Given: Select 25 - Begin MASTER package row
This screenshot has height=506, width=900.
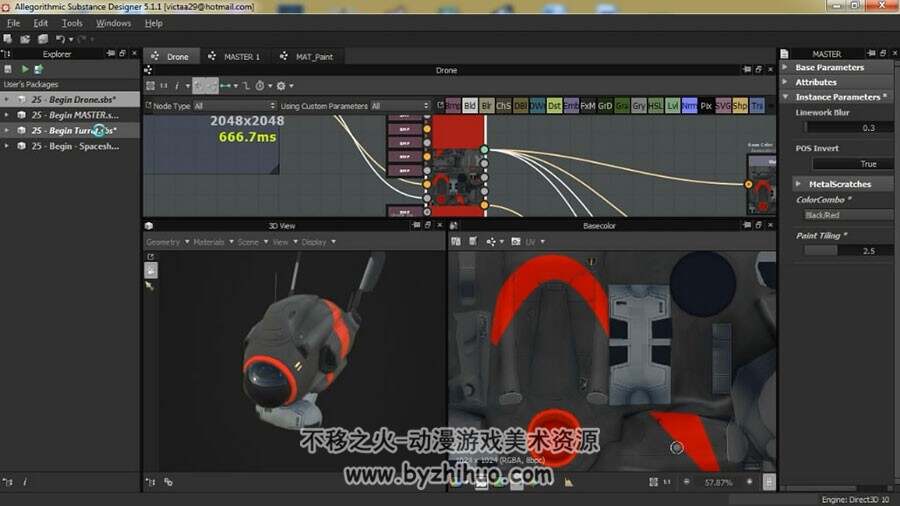Looking at the screenshot, I should pyautogui.click(x=70, y=115).
